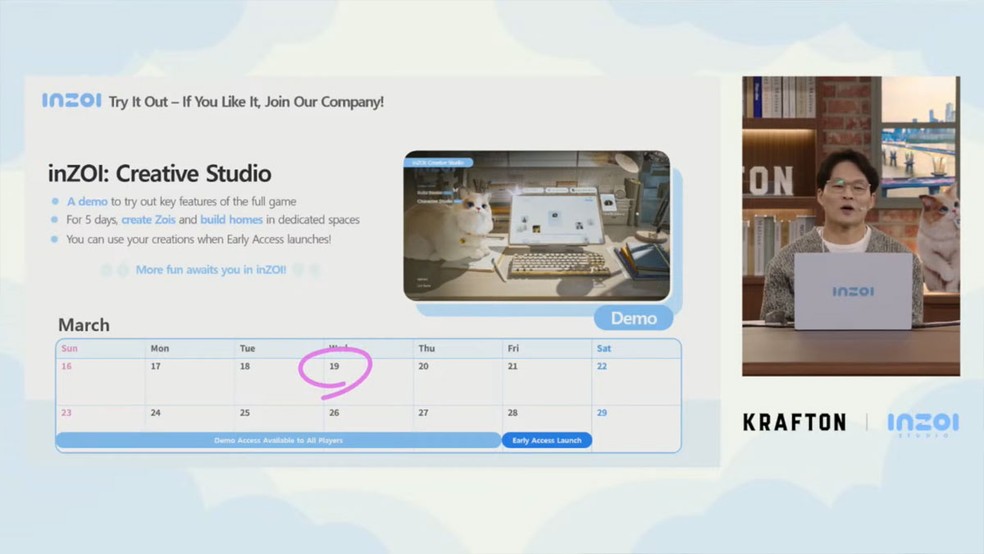The width and height of the screenshot is (984, 554).
Task: Select March 27 in the calendar
Action: 424,413
